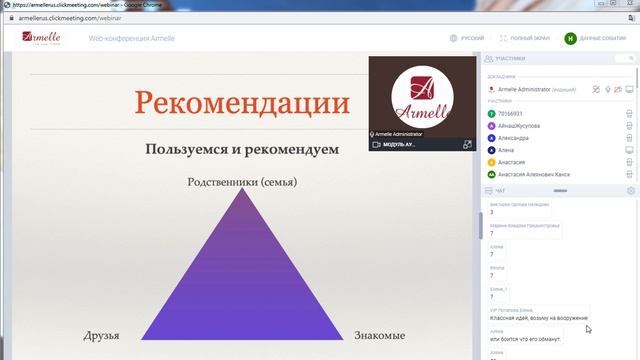Click the device icon next to 70166931

(x=629, y=114)
